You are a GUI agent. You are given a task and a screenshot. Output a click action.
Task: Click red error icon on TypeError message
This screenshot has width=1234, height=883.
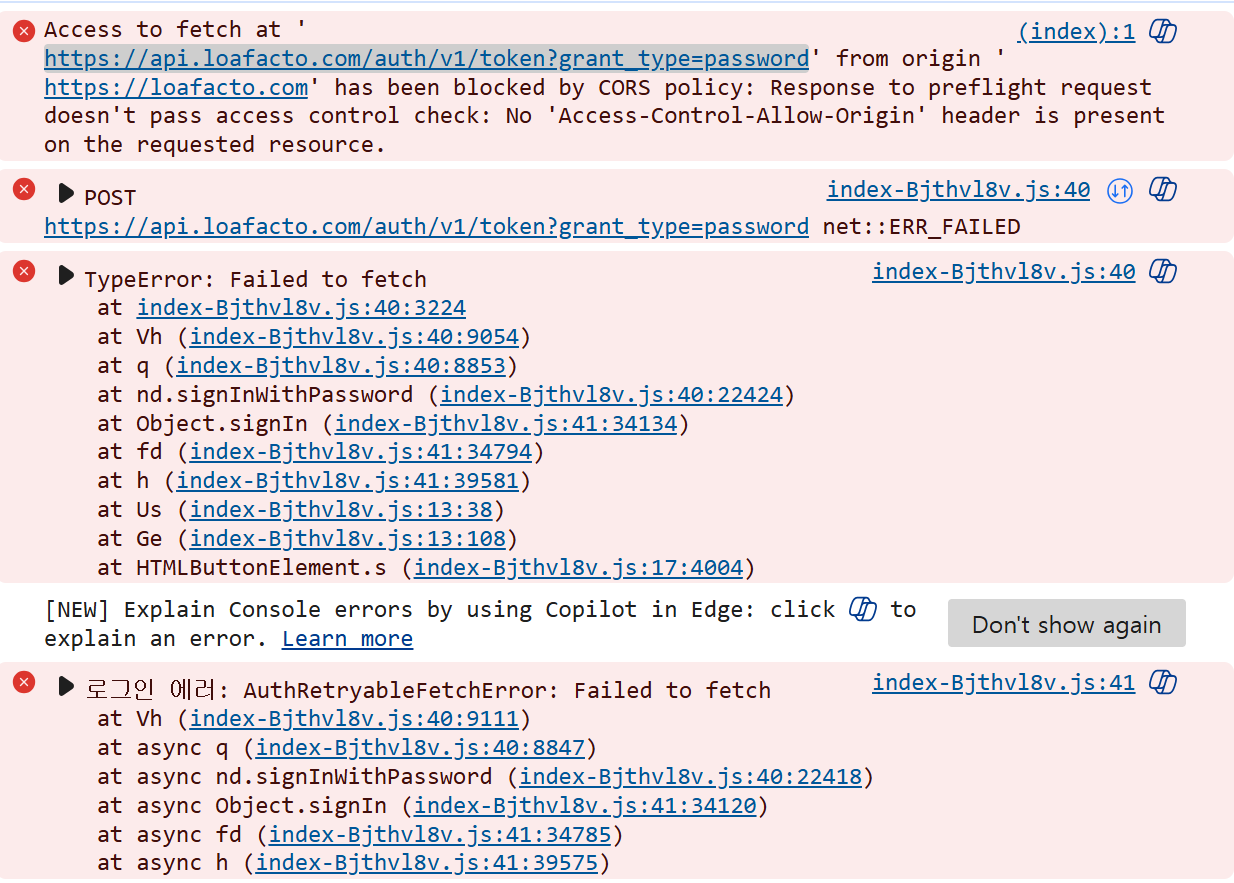coord(24,271)
